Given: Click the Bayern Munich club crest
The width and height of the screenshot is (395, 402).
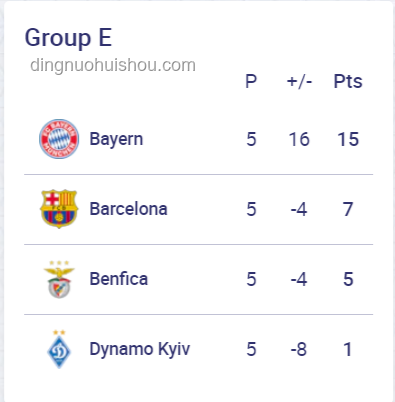Looking at the screenshot, I should pos(59,139).
